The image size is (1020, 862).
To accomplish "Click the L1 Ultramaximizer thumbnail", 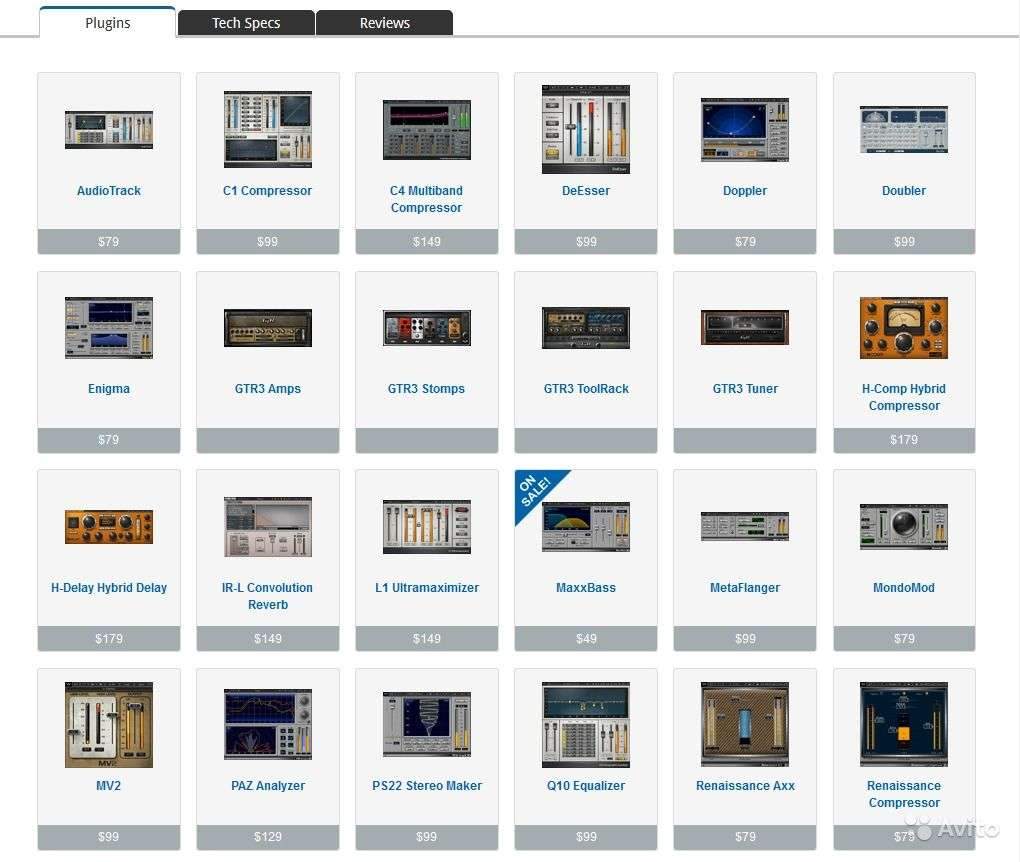I will (427, 527).
